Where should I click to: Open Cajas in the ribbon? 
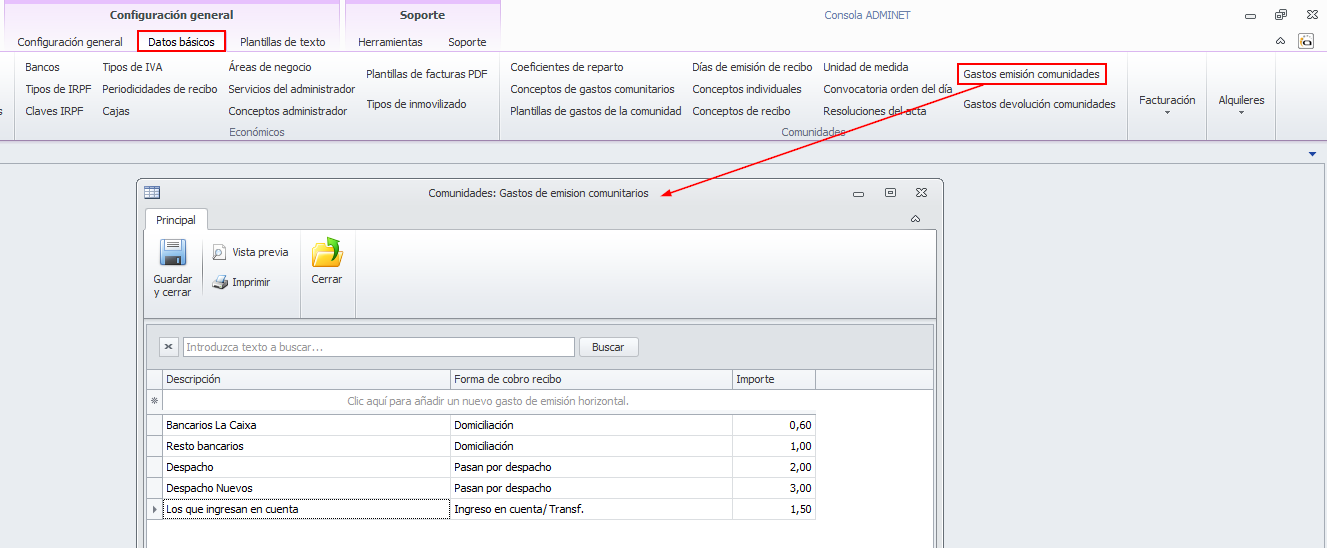tap(116, 111)
